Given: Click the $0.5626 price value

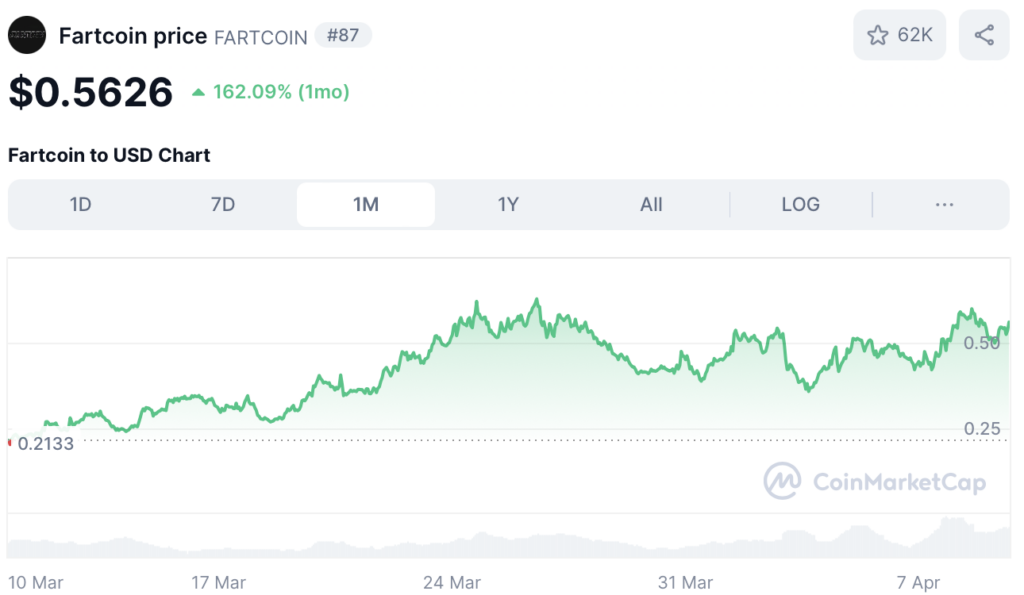Looking at the screenshot, I should (x=91, y=92).
